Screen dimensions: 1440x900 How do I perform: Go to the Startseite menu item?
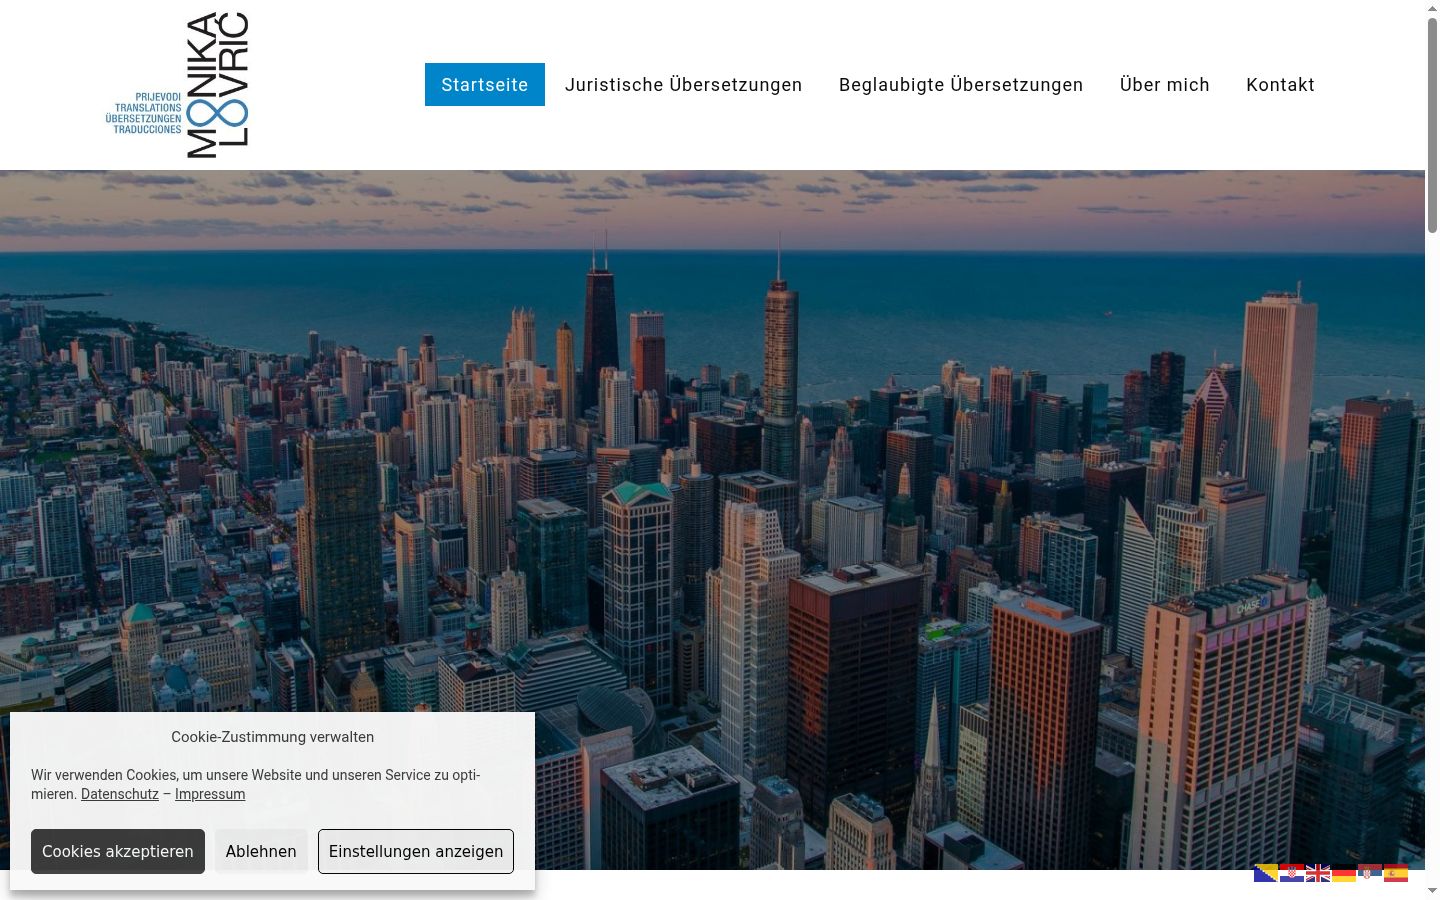[x=485, y=85]
